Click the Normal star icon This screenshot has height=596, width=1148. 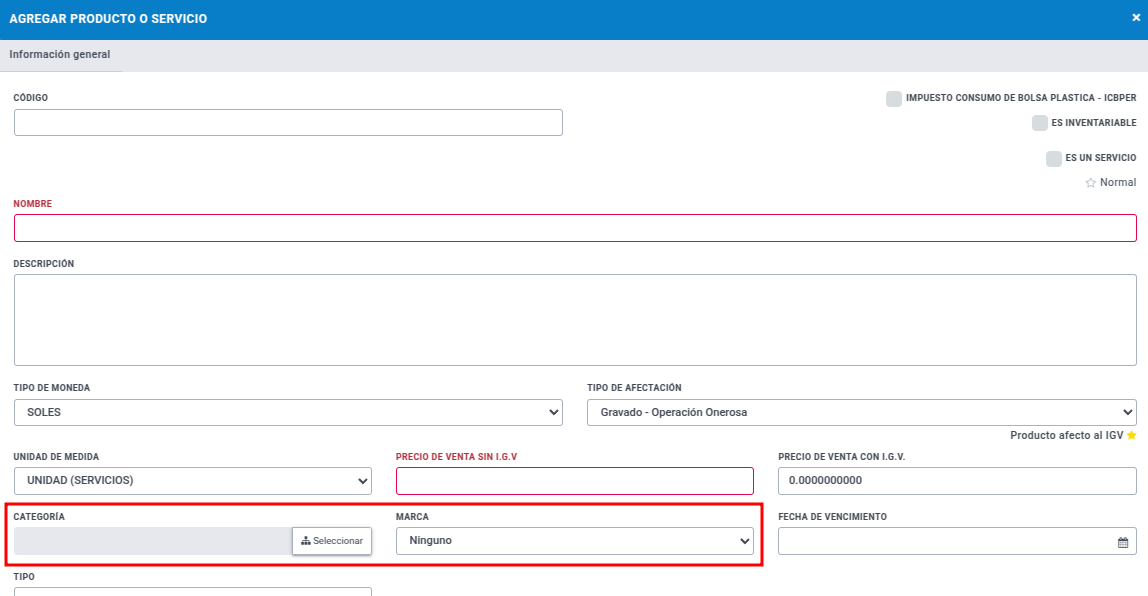pyautogui.click(x=1090, y=183)
